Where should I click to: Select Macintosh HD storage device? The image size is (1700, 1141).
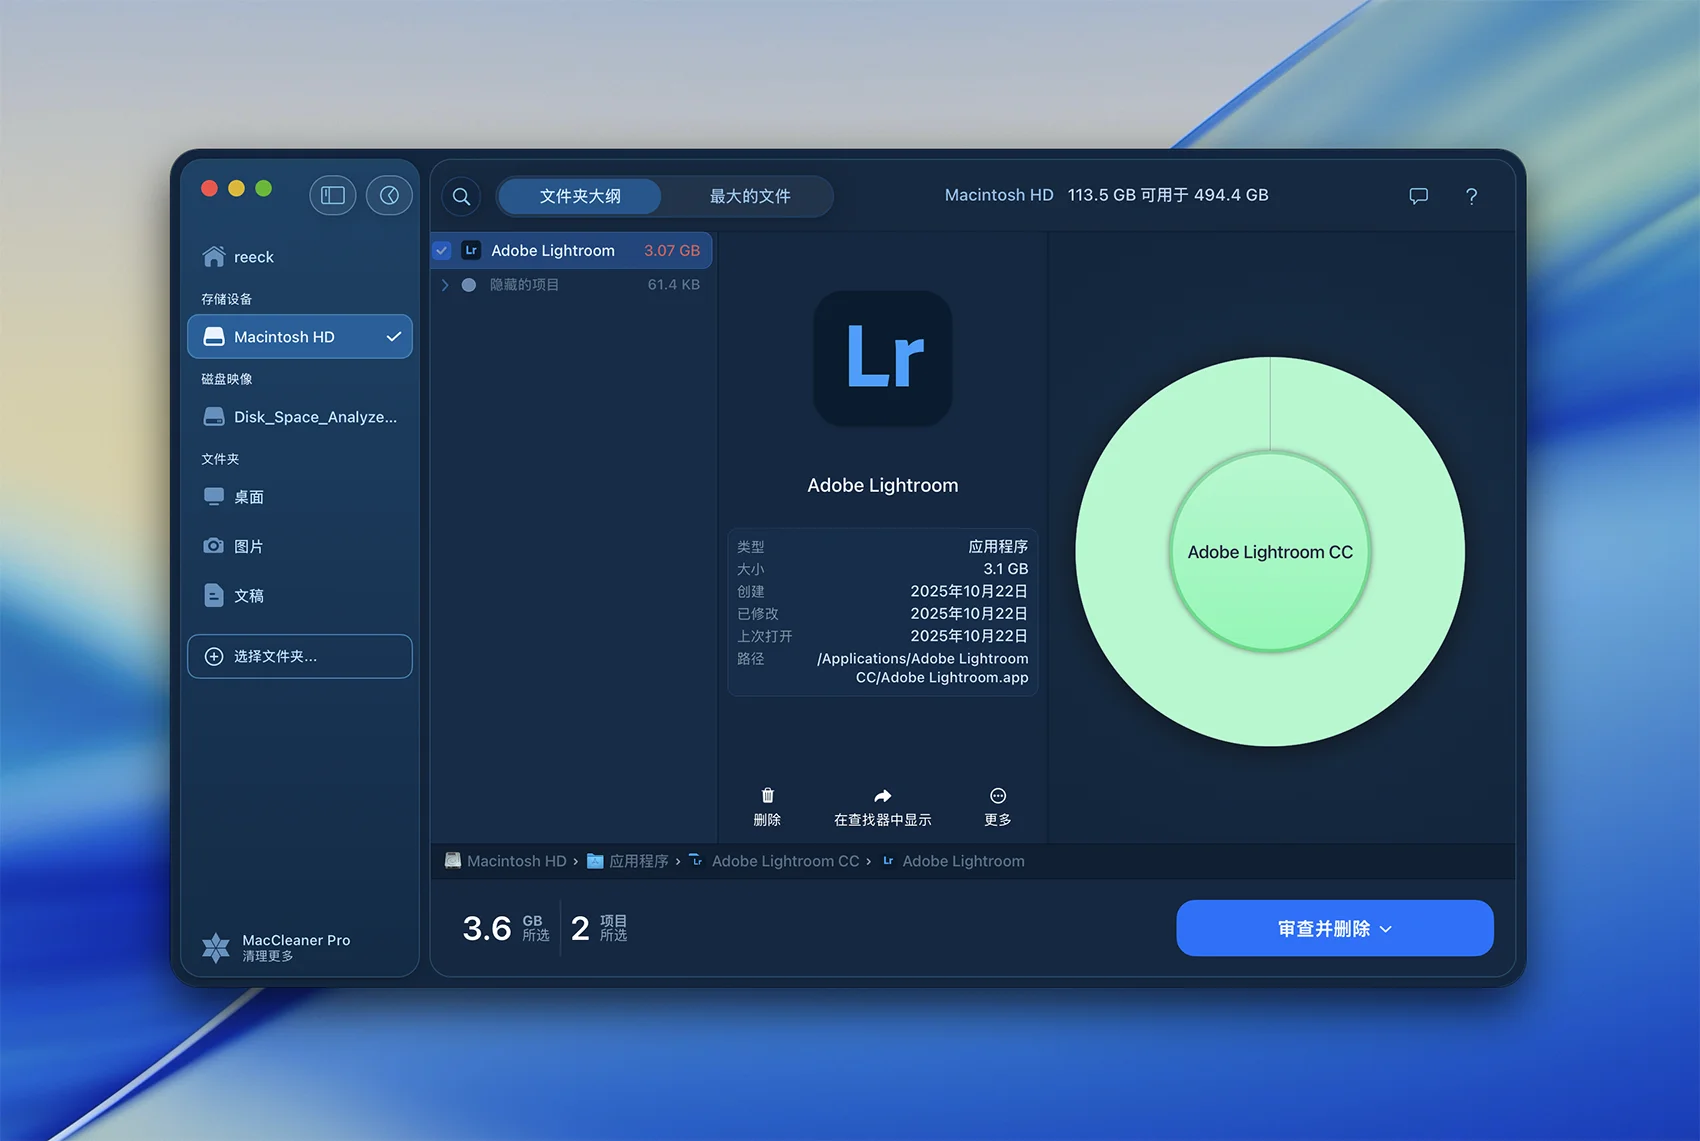(300, 337)
